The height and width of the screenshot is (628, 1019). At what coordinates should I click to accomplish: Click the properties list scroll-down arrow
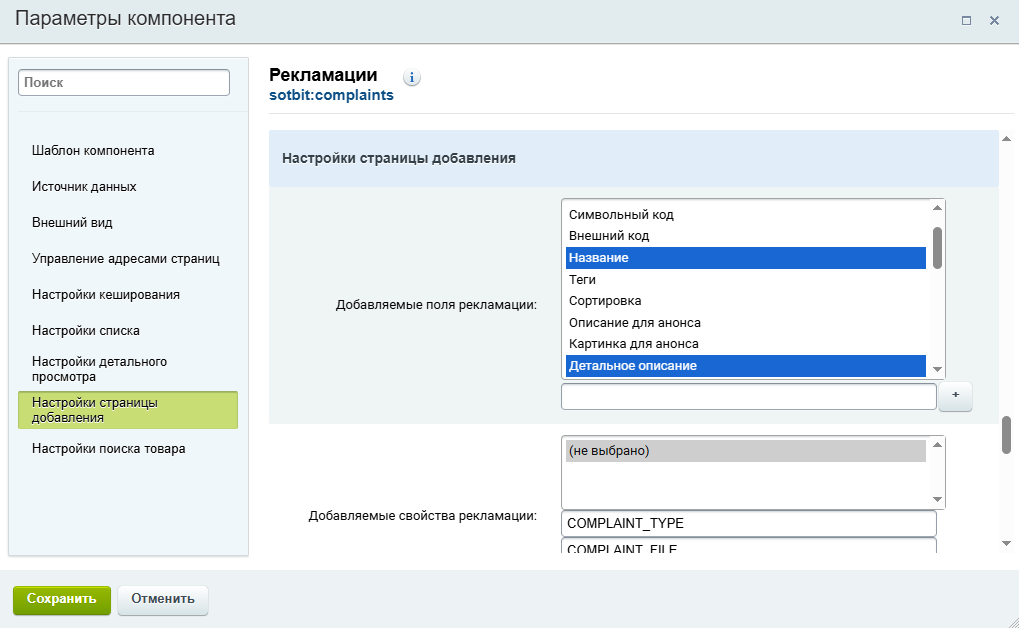coord(937,499)
